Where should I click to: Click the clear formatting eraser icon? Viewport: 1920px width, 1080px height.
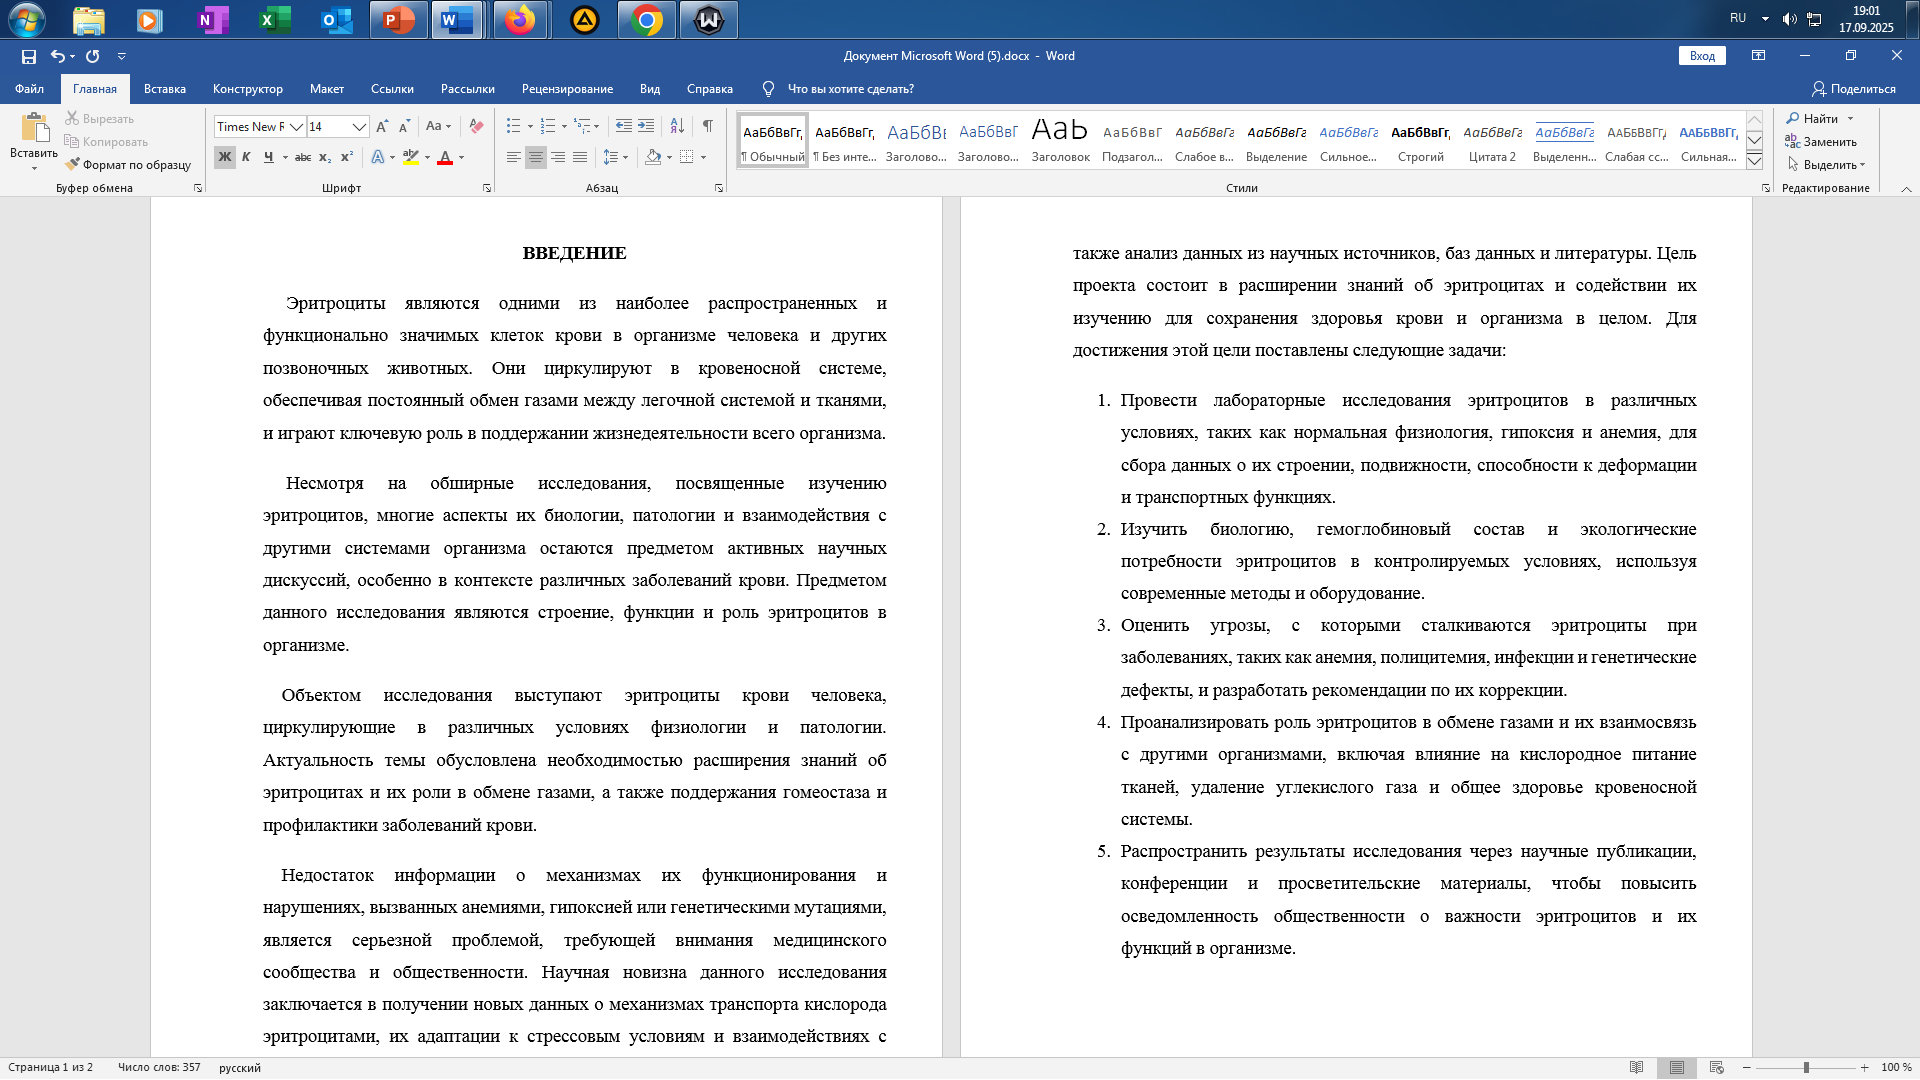click(x=477, y=126)
